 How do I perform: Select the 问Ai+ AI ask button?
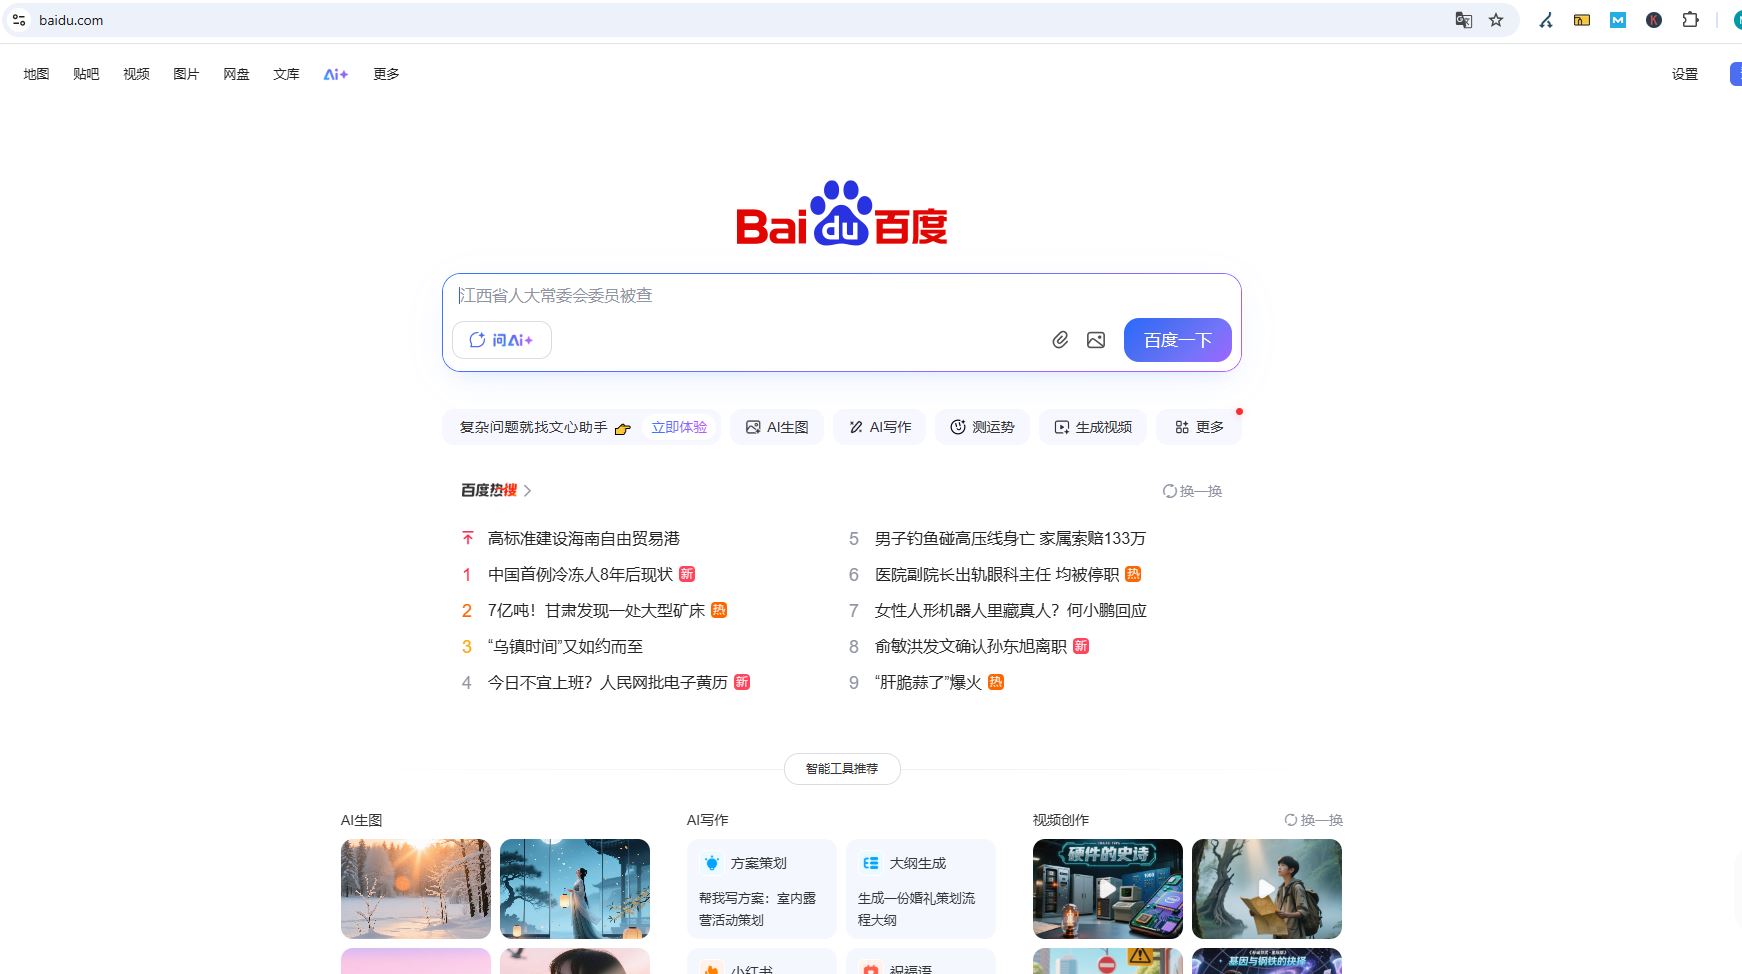(x=502, y=340)
